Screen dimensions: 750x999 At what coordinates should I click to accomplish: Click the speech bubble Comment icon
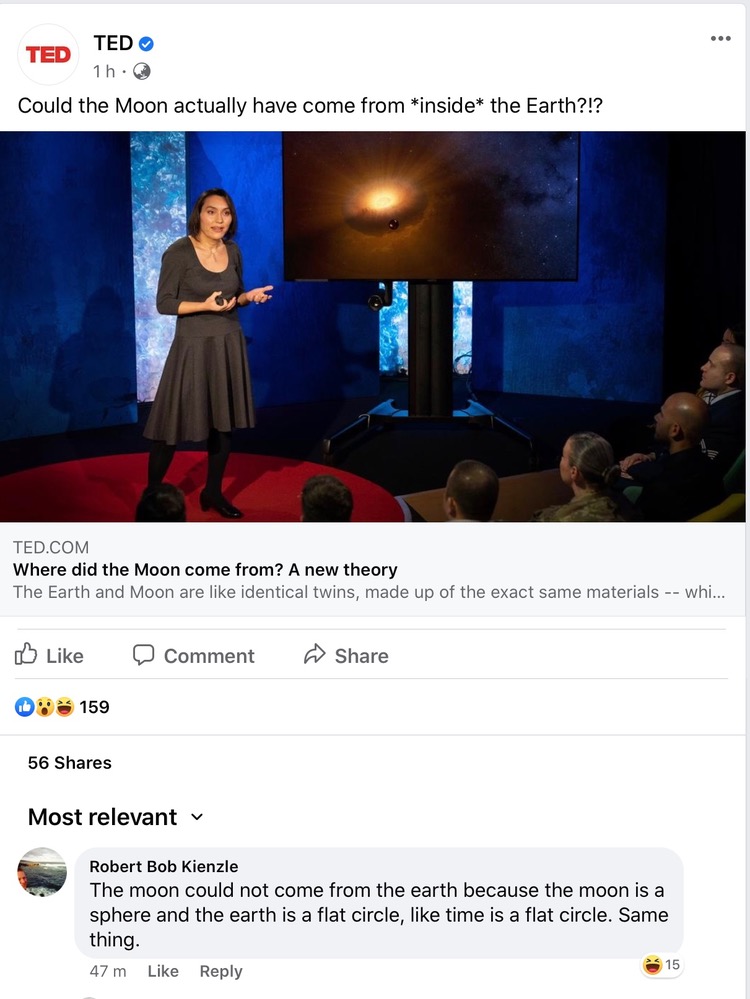tap(143, 655)
